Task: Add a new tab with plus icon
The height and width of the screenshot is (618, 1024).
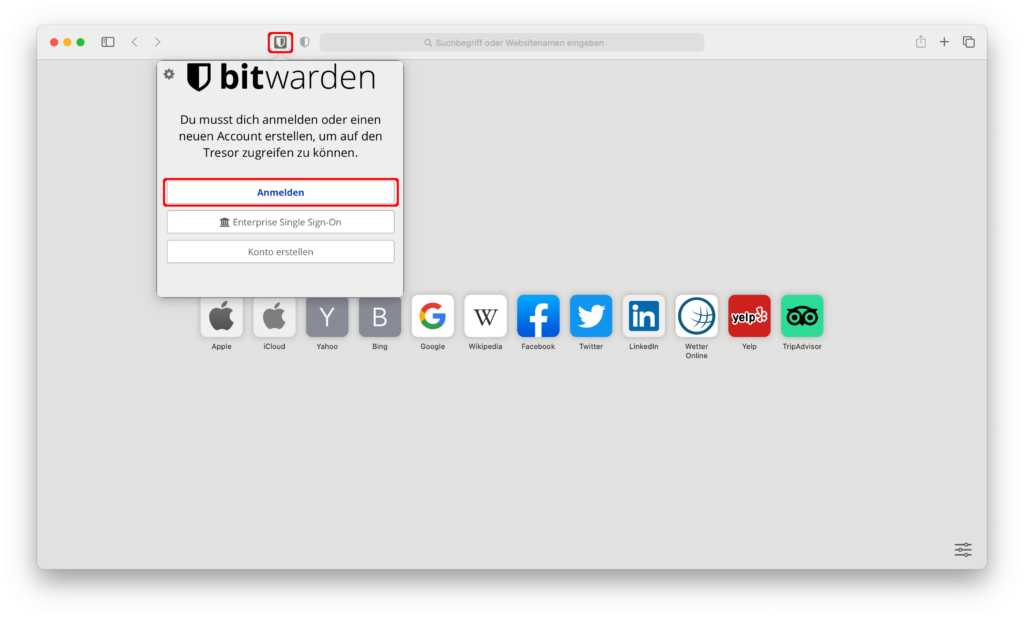Action: click(944, 42)
